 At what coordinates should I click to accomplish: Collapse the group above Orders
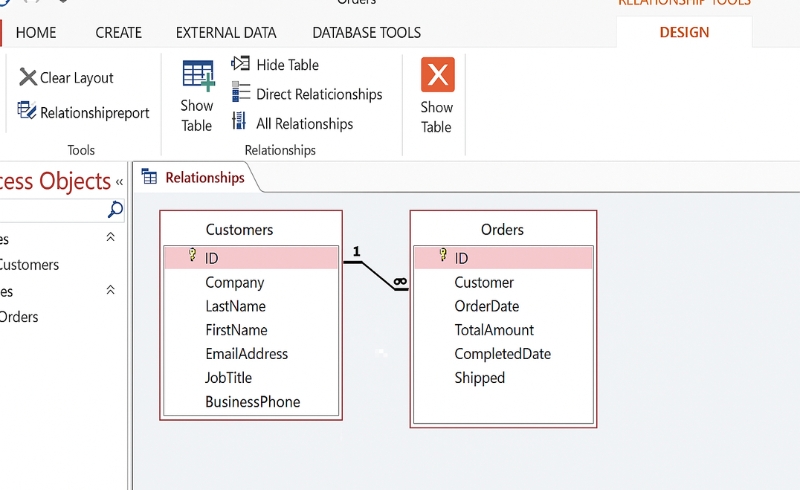(110, 290)
